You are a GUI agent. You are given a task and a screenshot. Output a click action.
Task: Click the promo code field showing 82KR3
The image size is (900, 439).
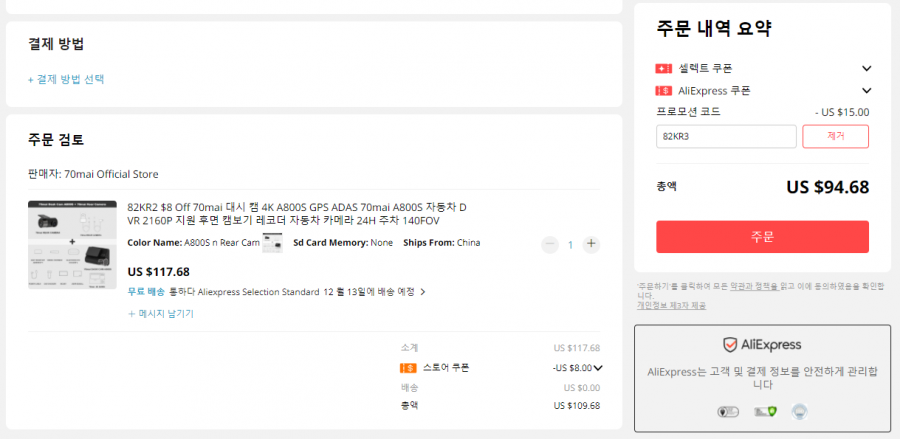pos(726,137)
